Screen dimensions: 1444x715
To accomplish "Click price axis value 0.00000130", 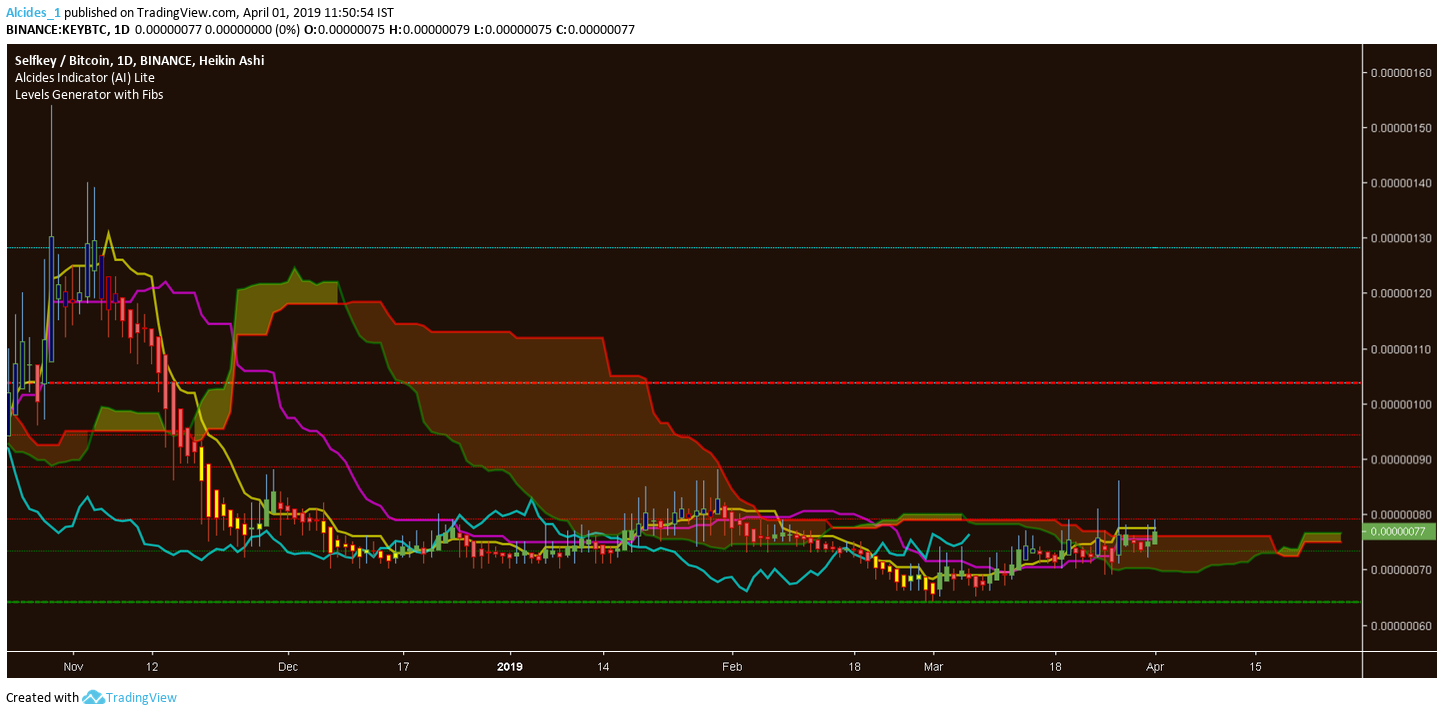I will [1400, 238].
